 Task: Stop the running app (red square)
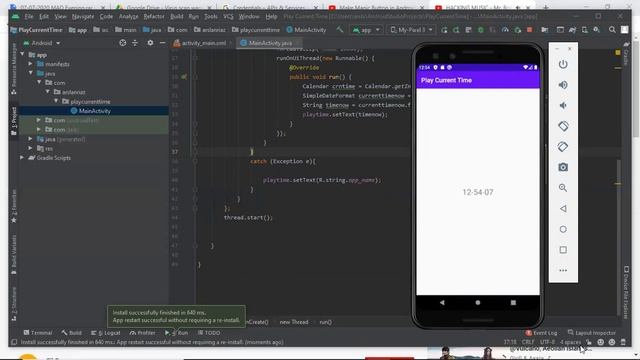click(x=530, y=30)
